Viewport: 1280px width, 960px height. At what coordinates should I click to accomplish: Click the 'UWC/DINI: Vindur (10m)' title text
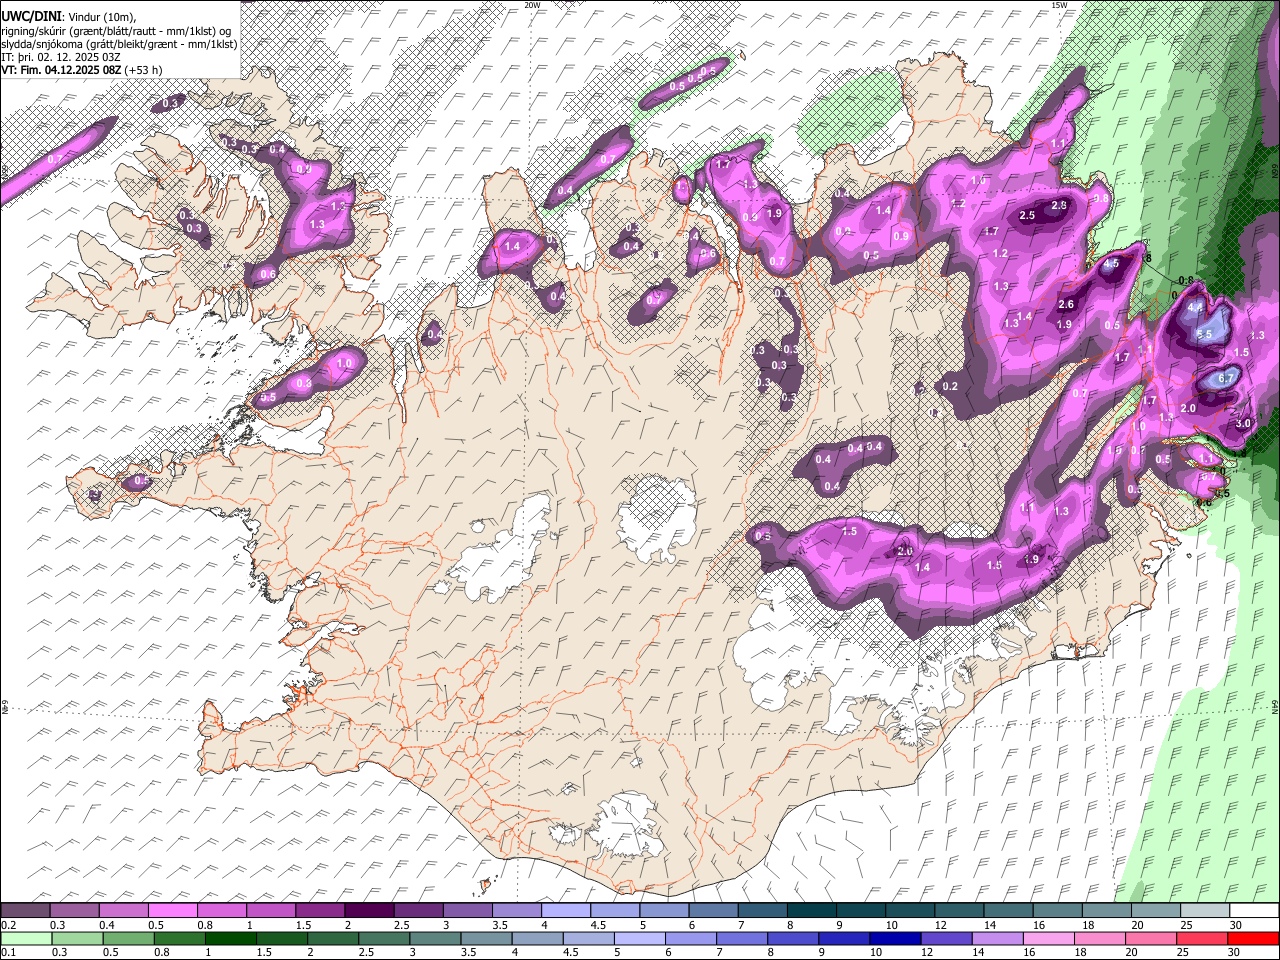tap(68, 17)
